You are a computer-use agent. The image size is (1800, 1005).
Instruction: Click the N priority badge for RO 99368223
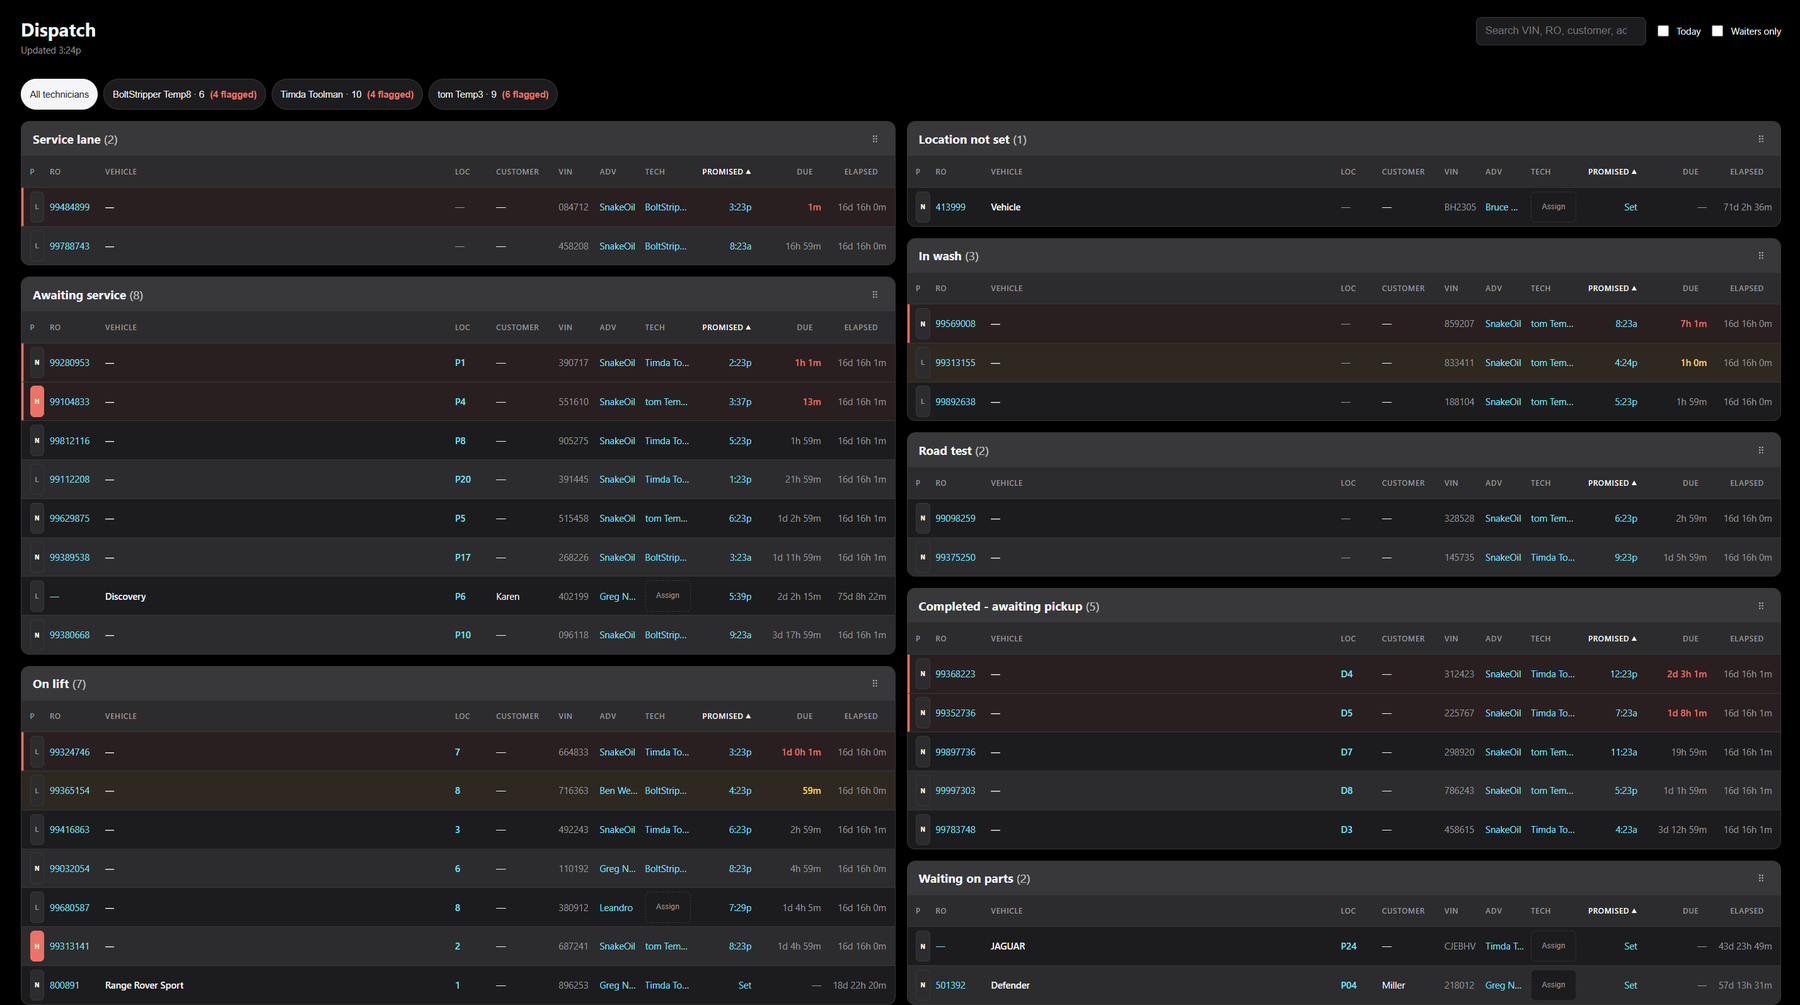point(923,674)
